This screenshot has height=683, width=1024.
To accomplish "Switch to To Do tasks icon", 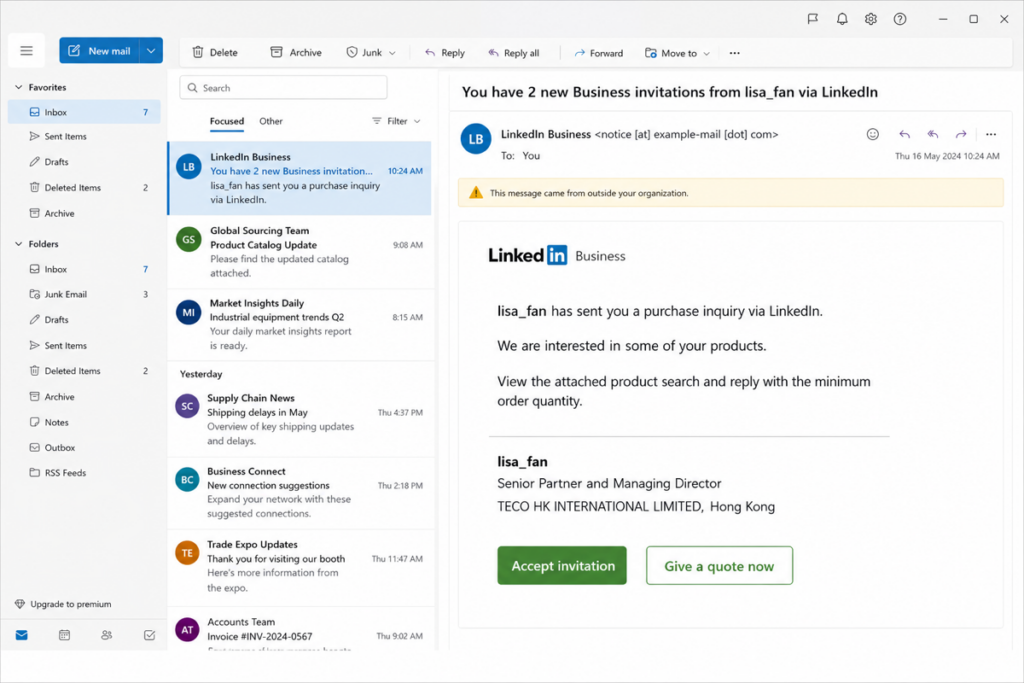I will click(x=149, y=635).
